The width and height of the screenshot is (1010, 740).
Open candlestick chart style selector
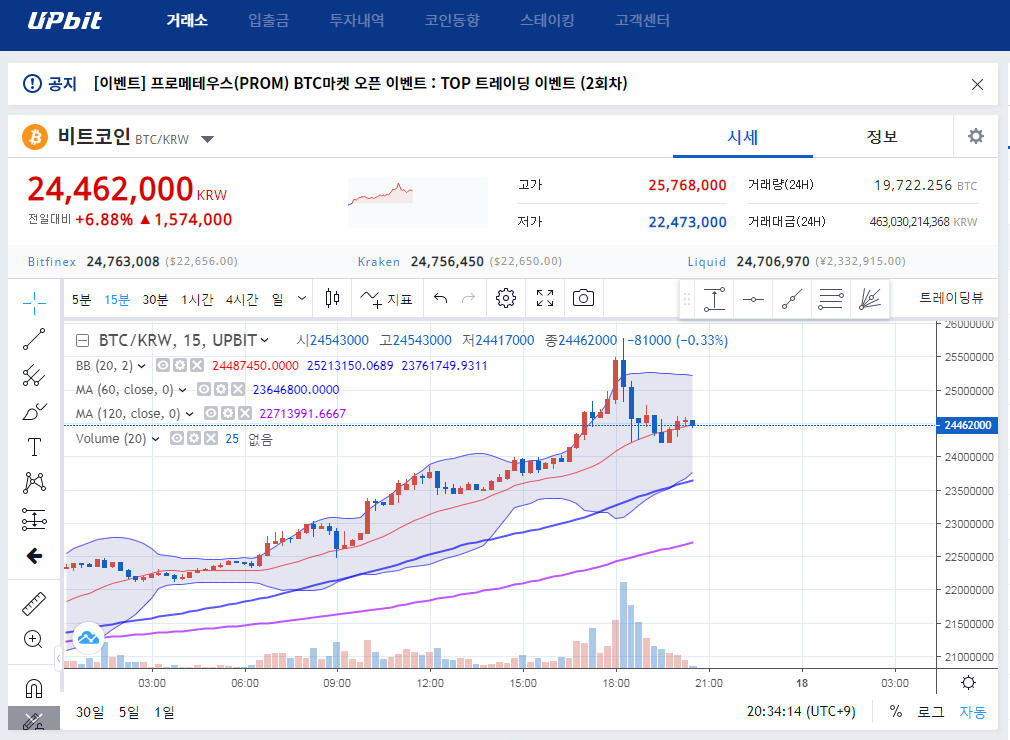(332, 298)
